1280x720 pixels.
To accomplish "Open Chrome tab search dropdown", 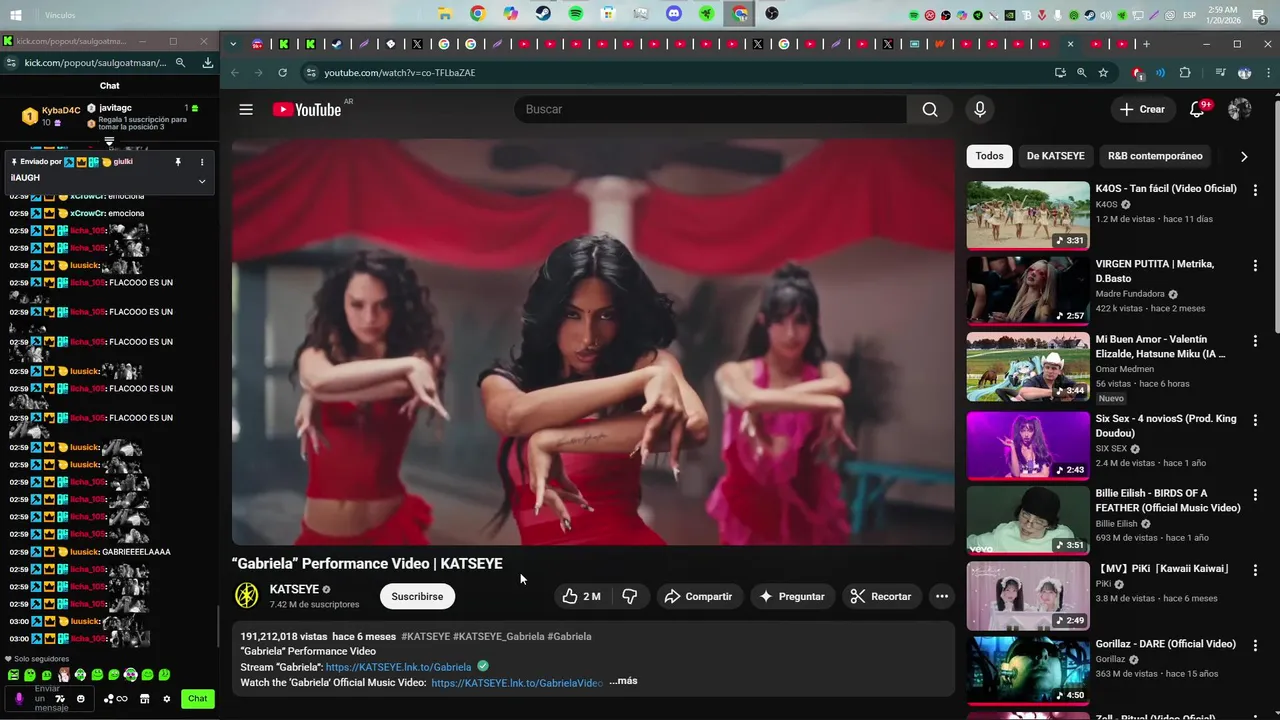I will [233, 44].
